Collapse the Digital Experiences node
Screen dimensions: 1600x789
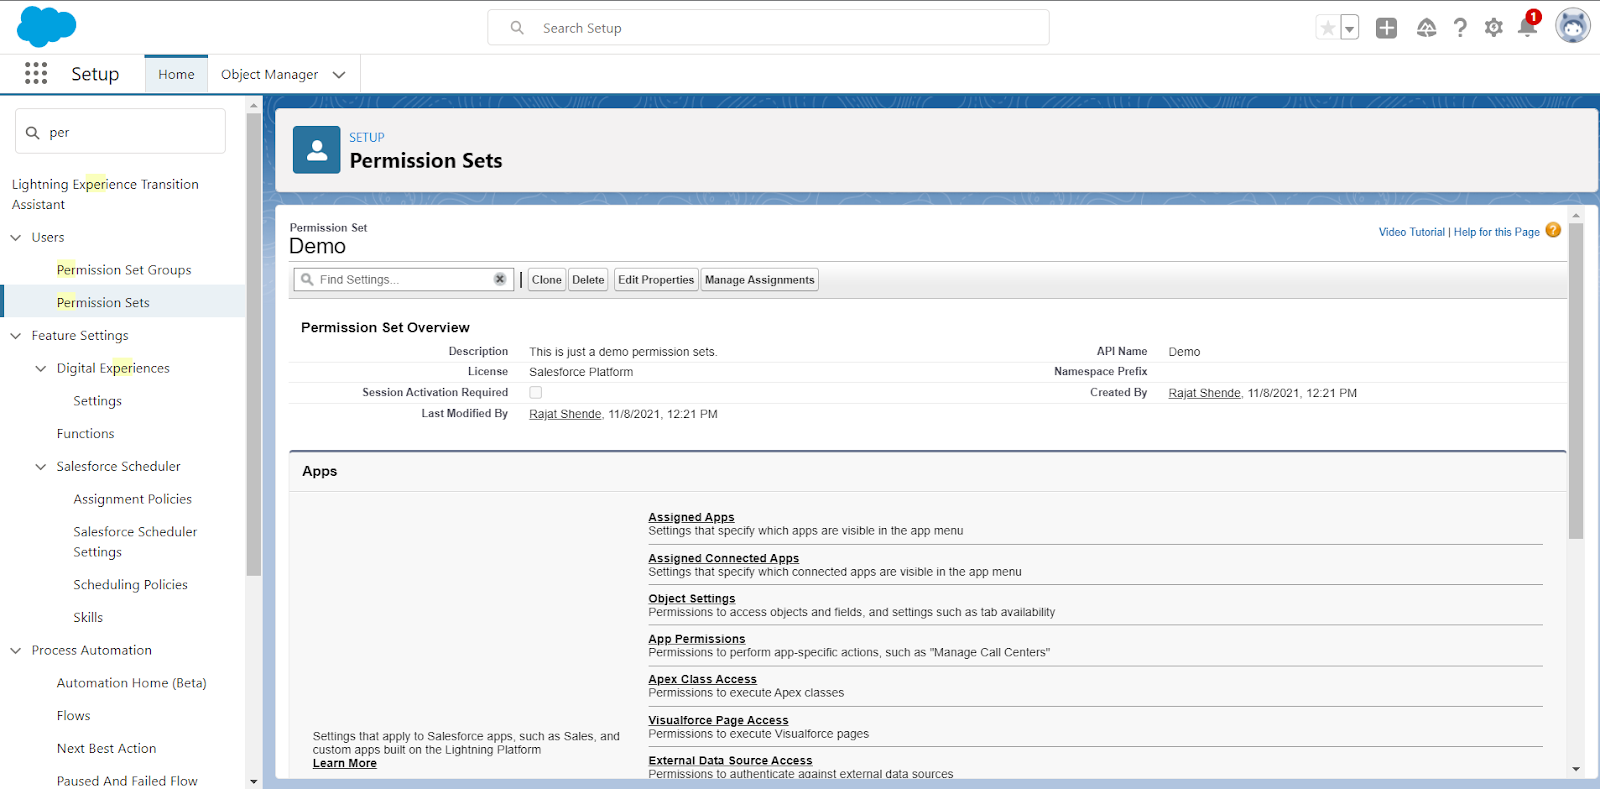pyautogui.click(x=41, y=368)
